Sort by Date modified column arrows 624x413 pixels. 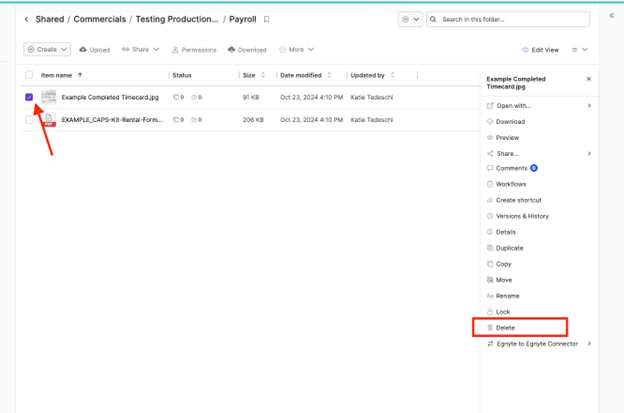tap(329, 75)
